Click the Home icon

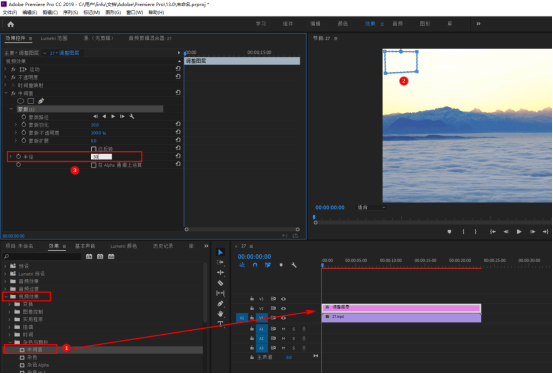[x=11, y=24]
